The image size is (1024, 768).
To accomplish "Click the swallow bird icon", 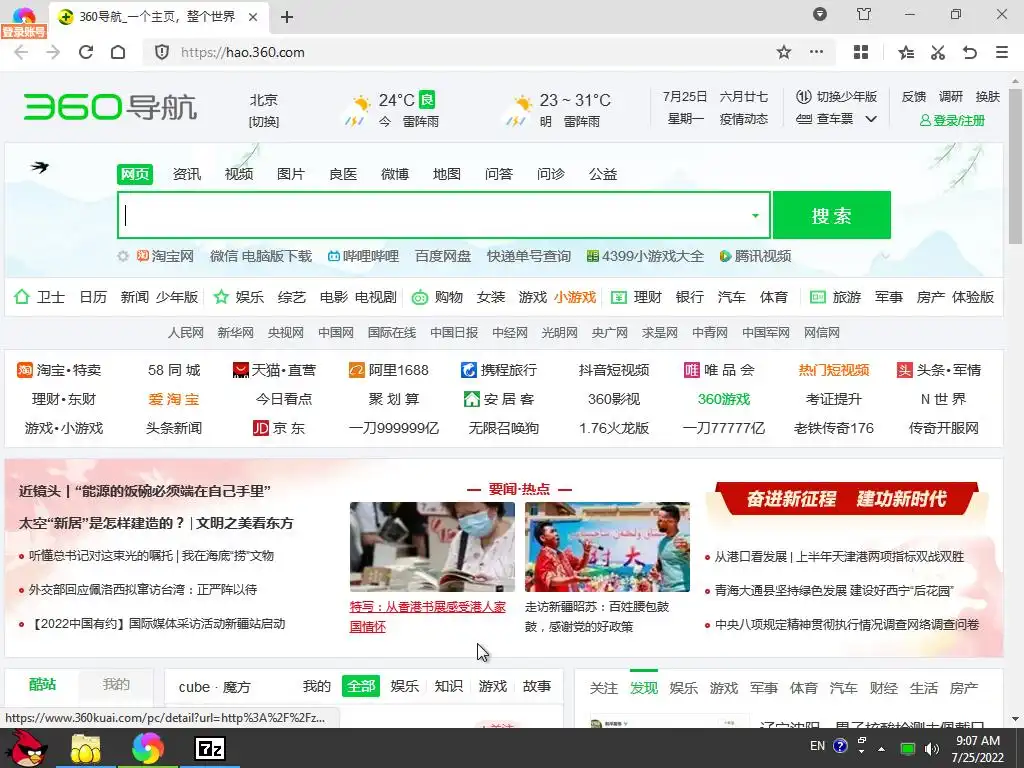I will pos(40,167).
